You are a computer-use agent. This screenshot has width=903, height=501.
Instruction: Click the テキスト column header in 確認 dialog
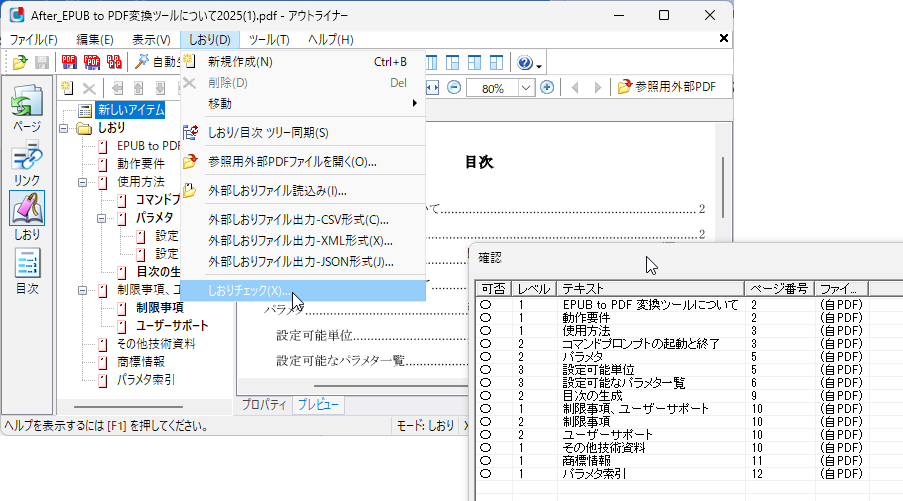click(651, 289)
